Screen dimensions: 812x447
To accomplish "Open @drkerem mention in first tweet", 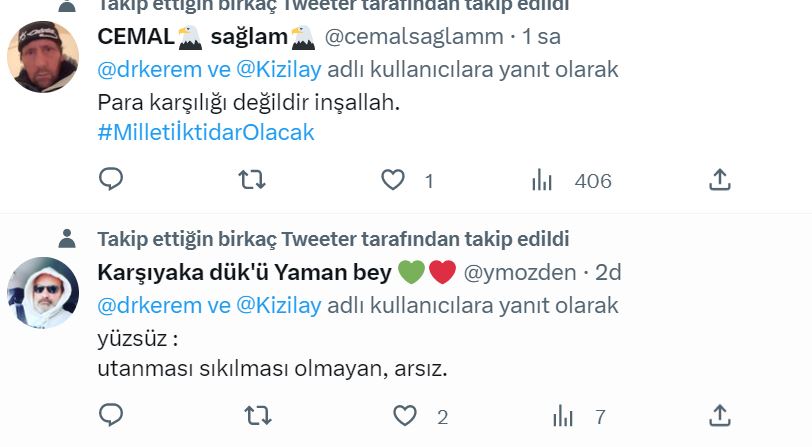I will 149,69.
